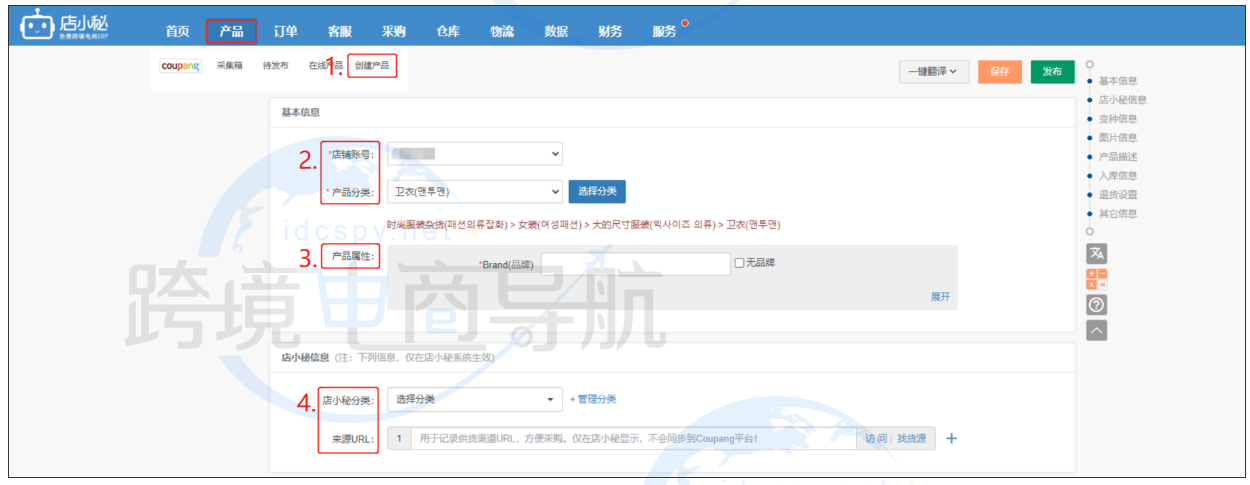Open the 一键翻译 dropdown
The width and height of the screenshot is (1250, 485).
933,72
